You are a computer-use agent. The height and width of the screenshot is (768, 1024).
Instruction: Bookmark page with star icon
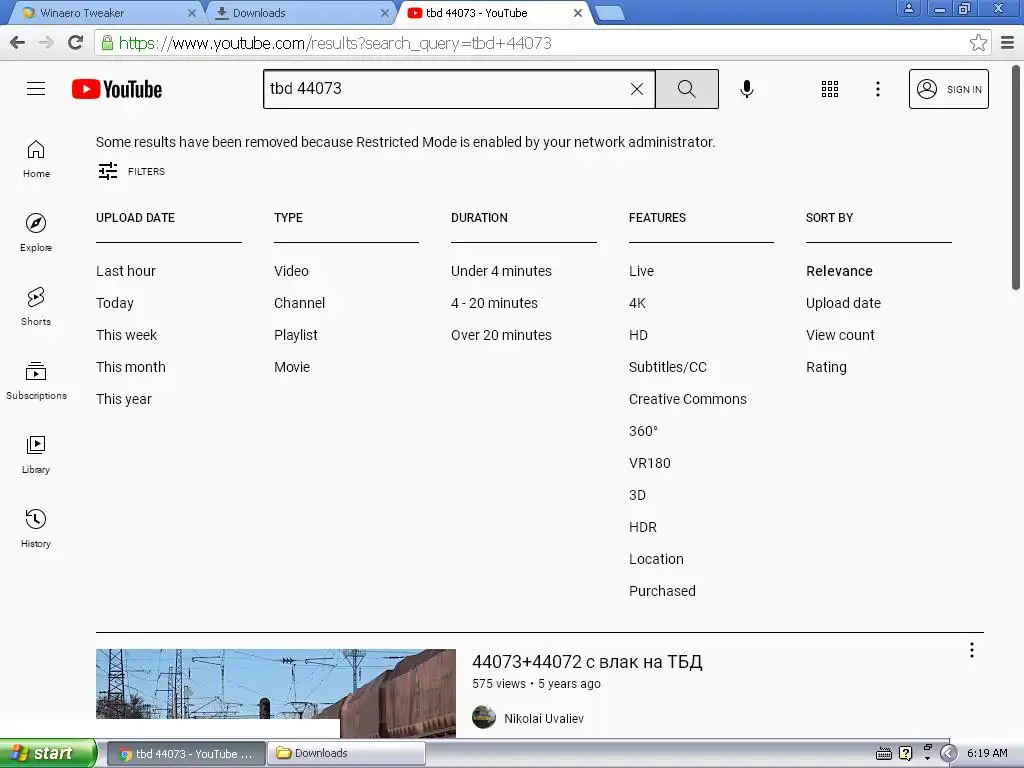(x=978, y=43)
